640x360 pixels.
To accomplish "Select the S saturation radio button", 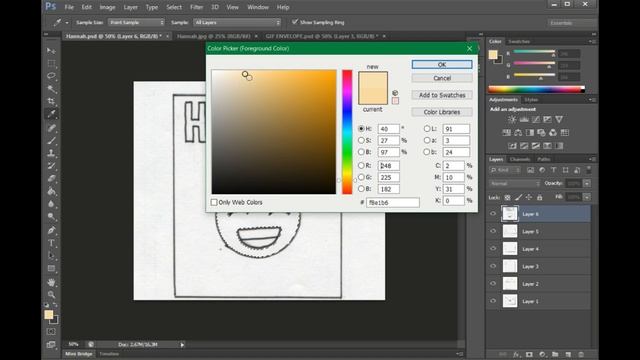I will pyautogui.click(x=361, y=140).
